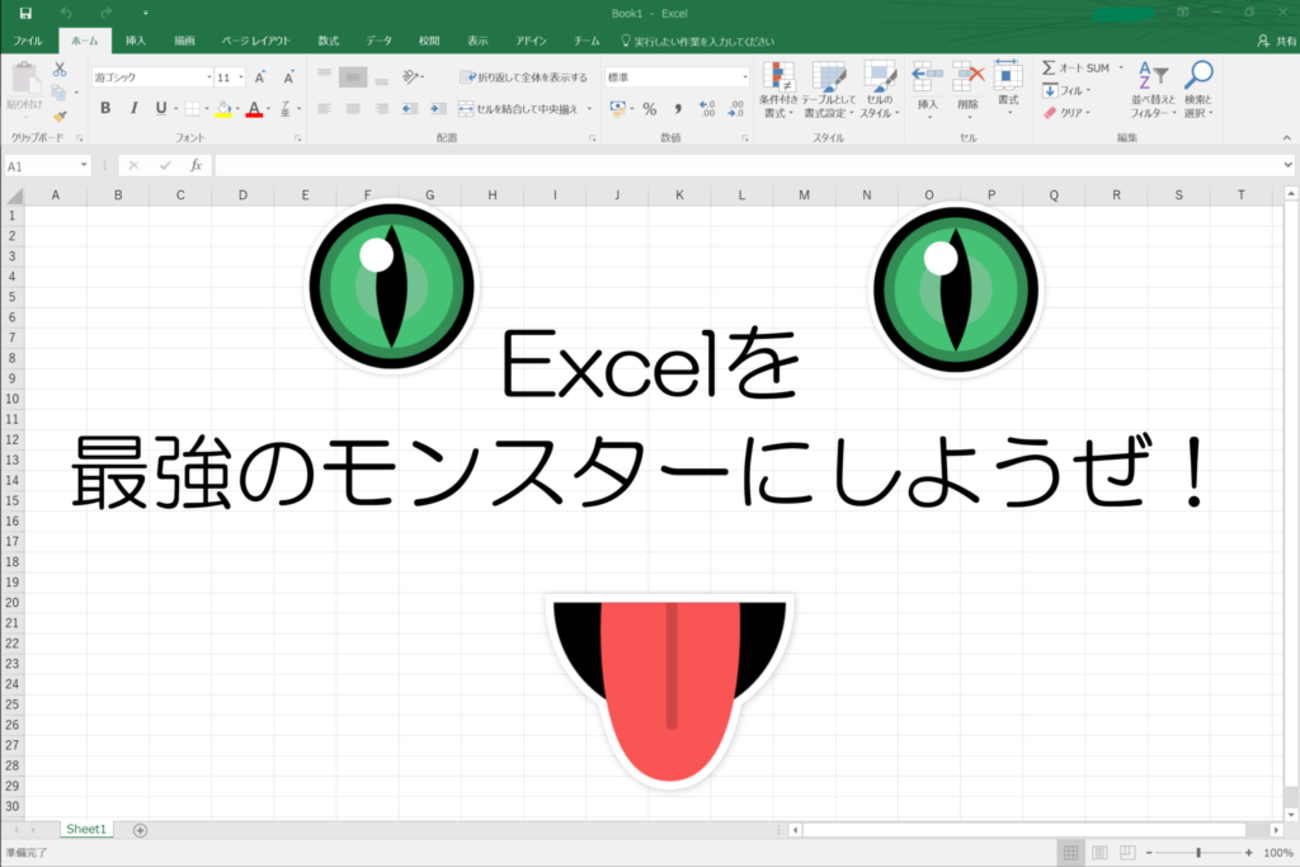Collapse the ribbon with the chevron
Viewport: 1300px width, 867px height.
point(1287,138)
